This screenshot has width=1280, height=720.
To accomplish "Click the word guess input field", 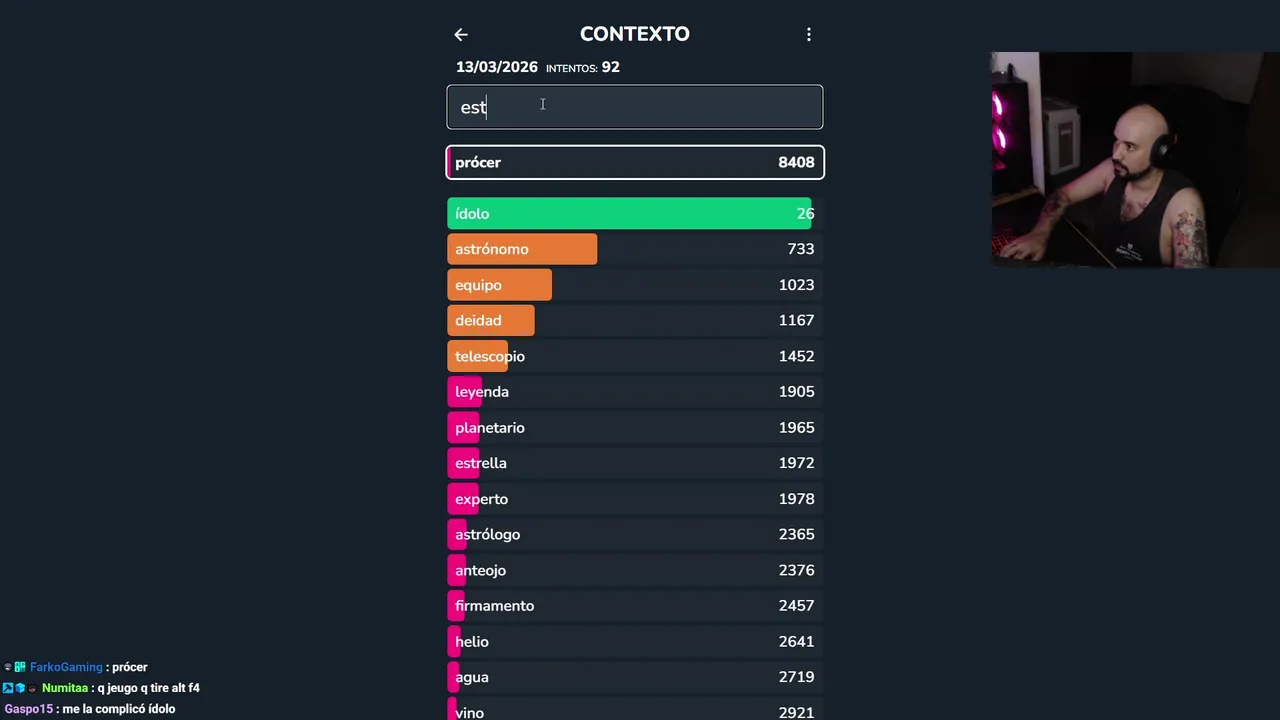I will pyautogui.click(x=635, y=107).
